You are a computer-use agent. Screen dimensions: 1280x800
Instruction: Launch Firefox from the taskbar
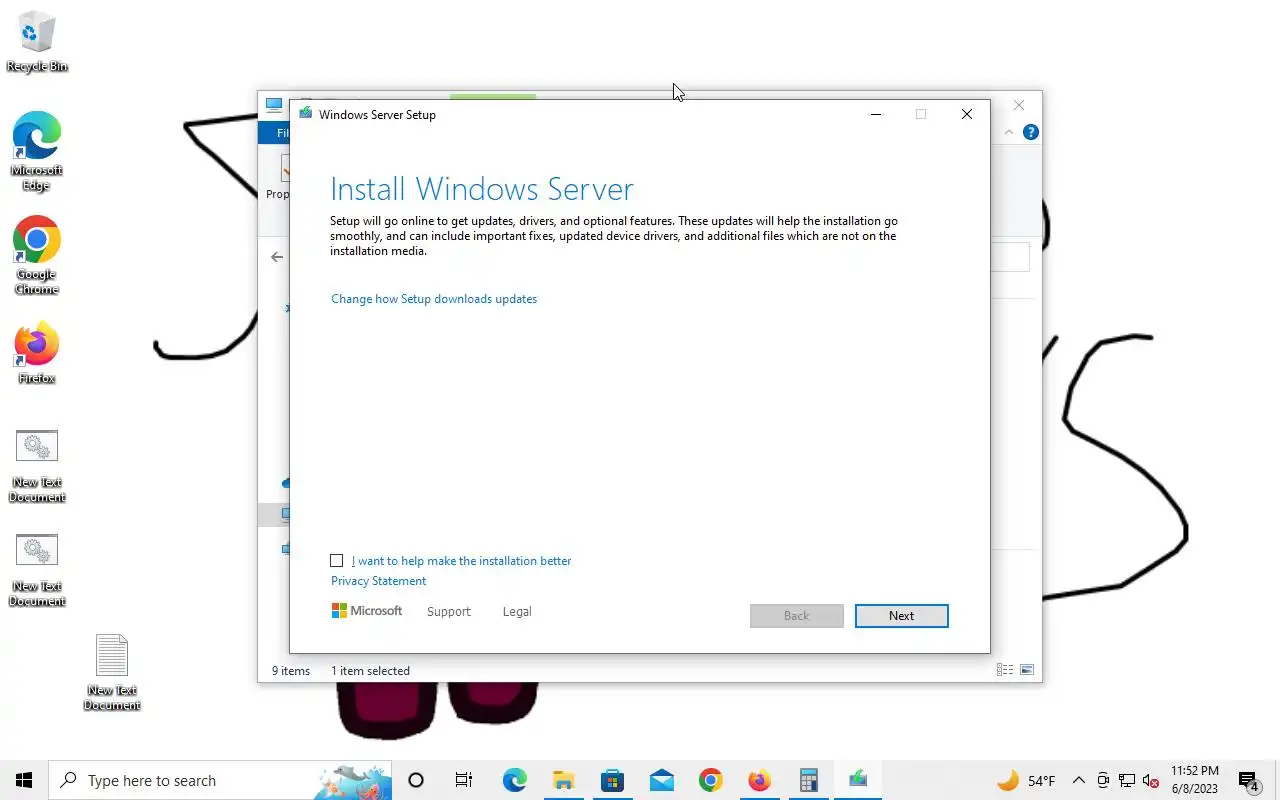[759, 780]
